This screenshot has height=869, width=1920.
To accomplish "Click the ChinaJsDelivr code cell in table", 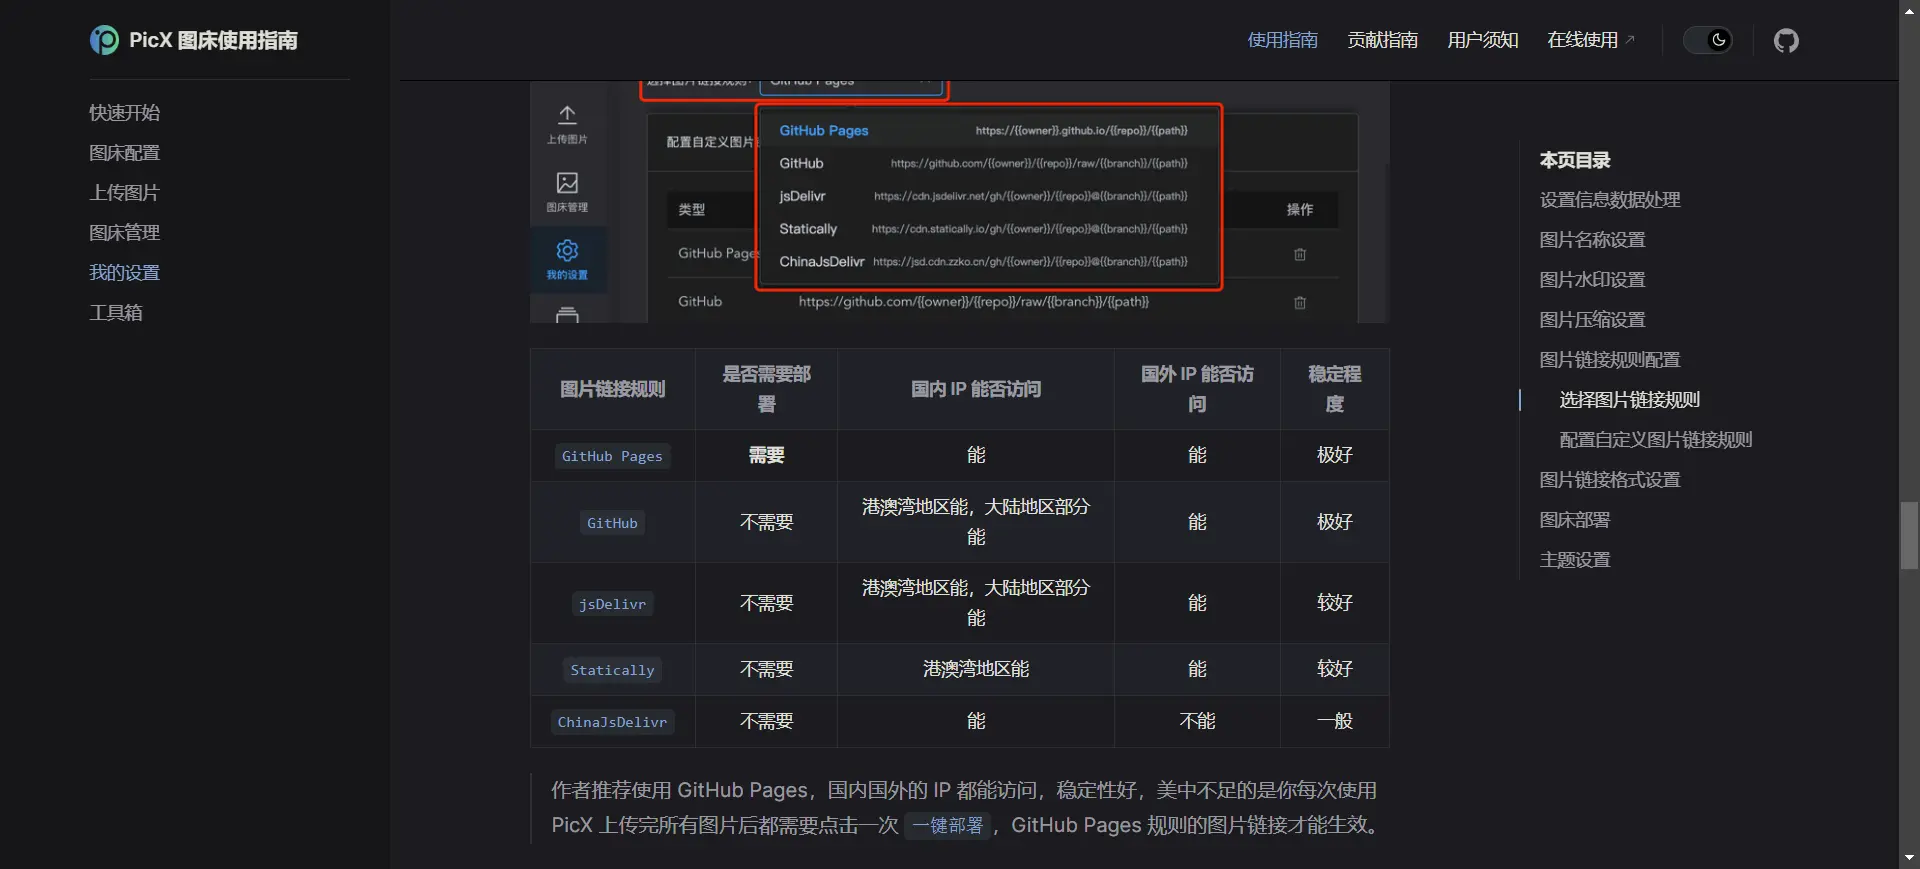I will pyautogui.click(x=612, y=722).
